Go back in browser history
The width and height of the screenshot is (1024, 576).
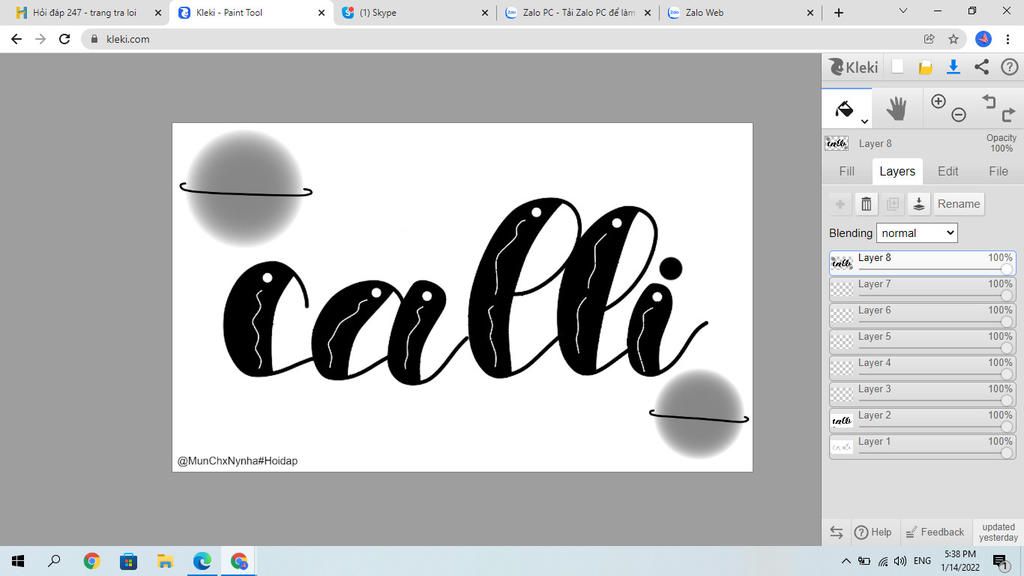[x=16, y=39]
